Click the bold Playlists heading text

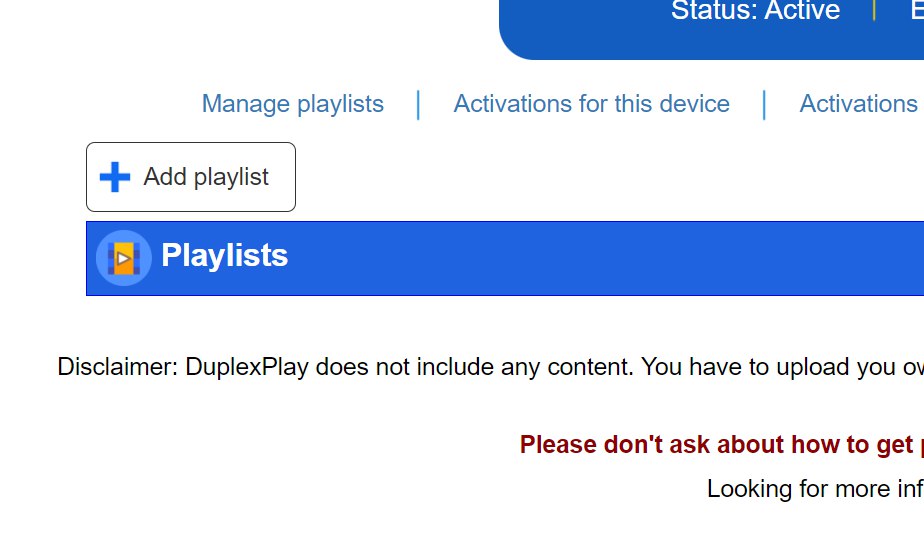click(225, 255)
